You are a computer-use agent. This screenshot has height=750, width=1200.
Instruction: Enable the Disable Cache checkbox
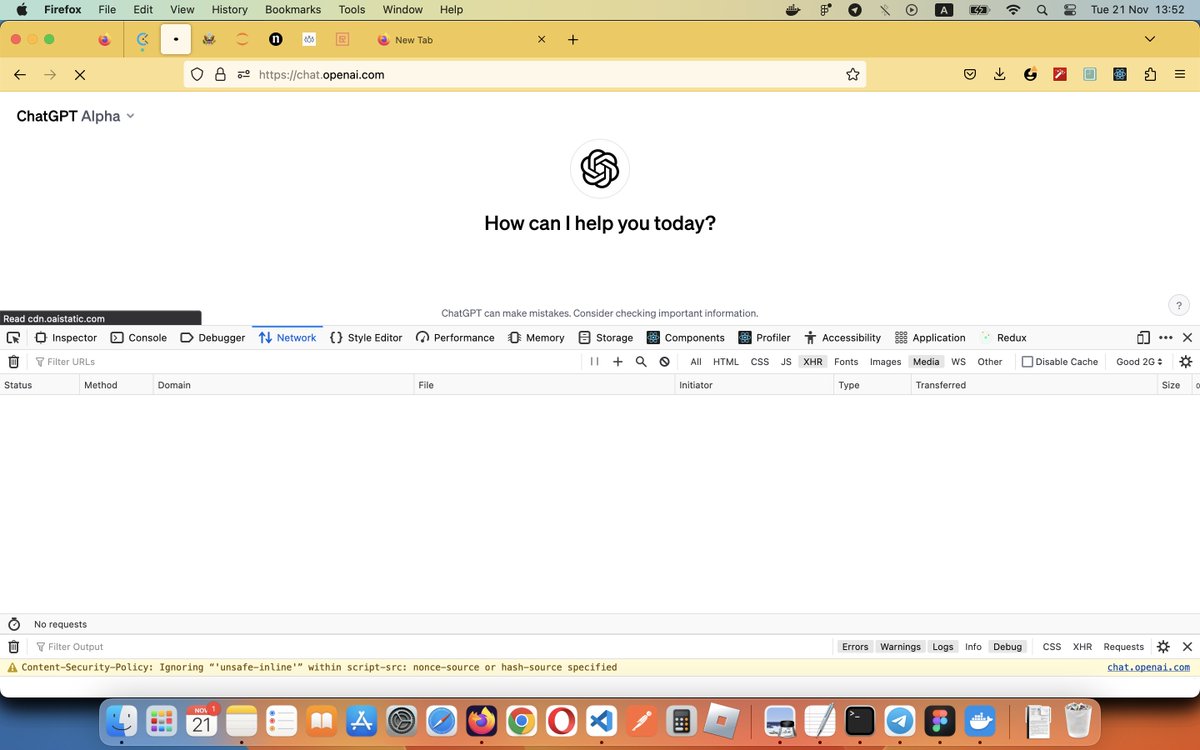click(x=1027, y=362)
